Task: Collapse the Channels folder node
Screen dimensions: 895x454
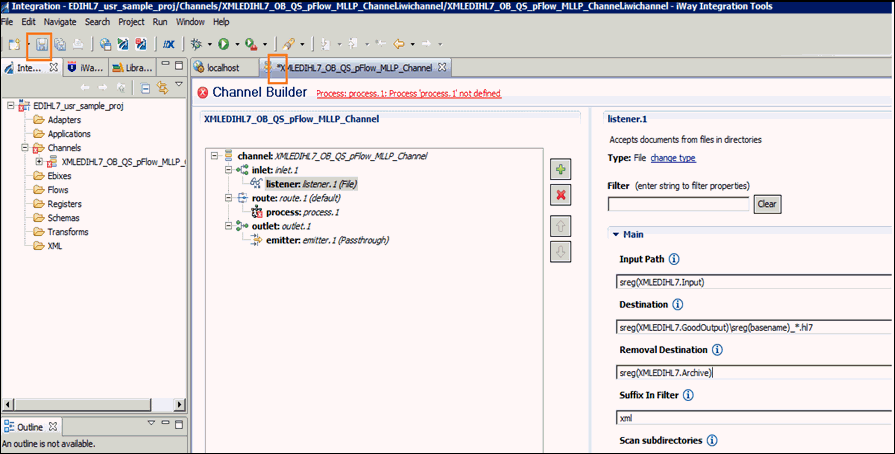Action: coord(25,148)
